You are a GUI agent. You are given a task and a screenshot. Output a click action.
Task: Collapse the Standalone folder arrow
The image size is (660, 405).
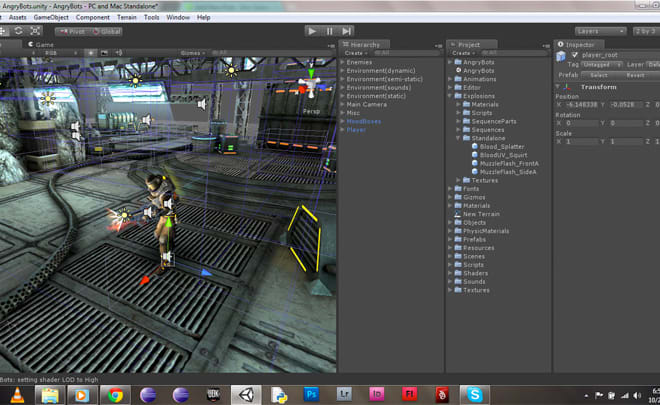(458, 138)
